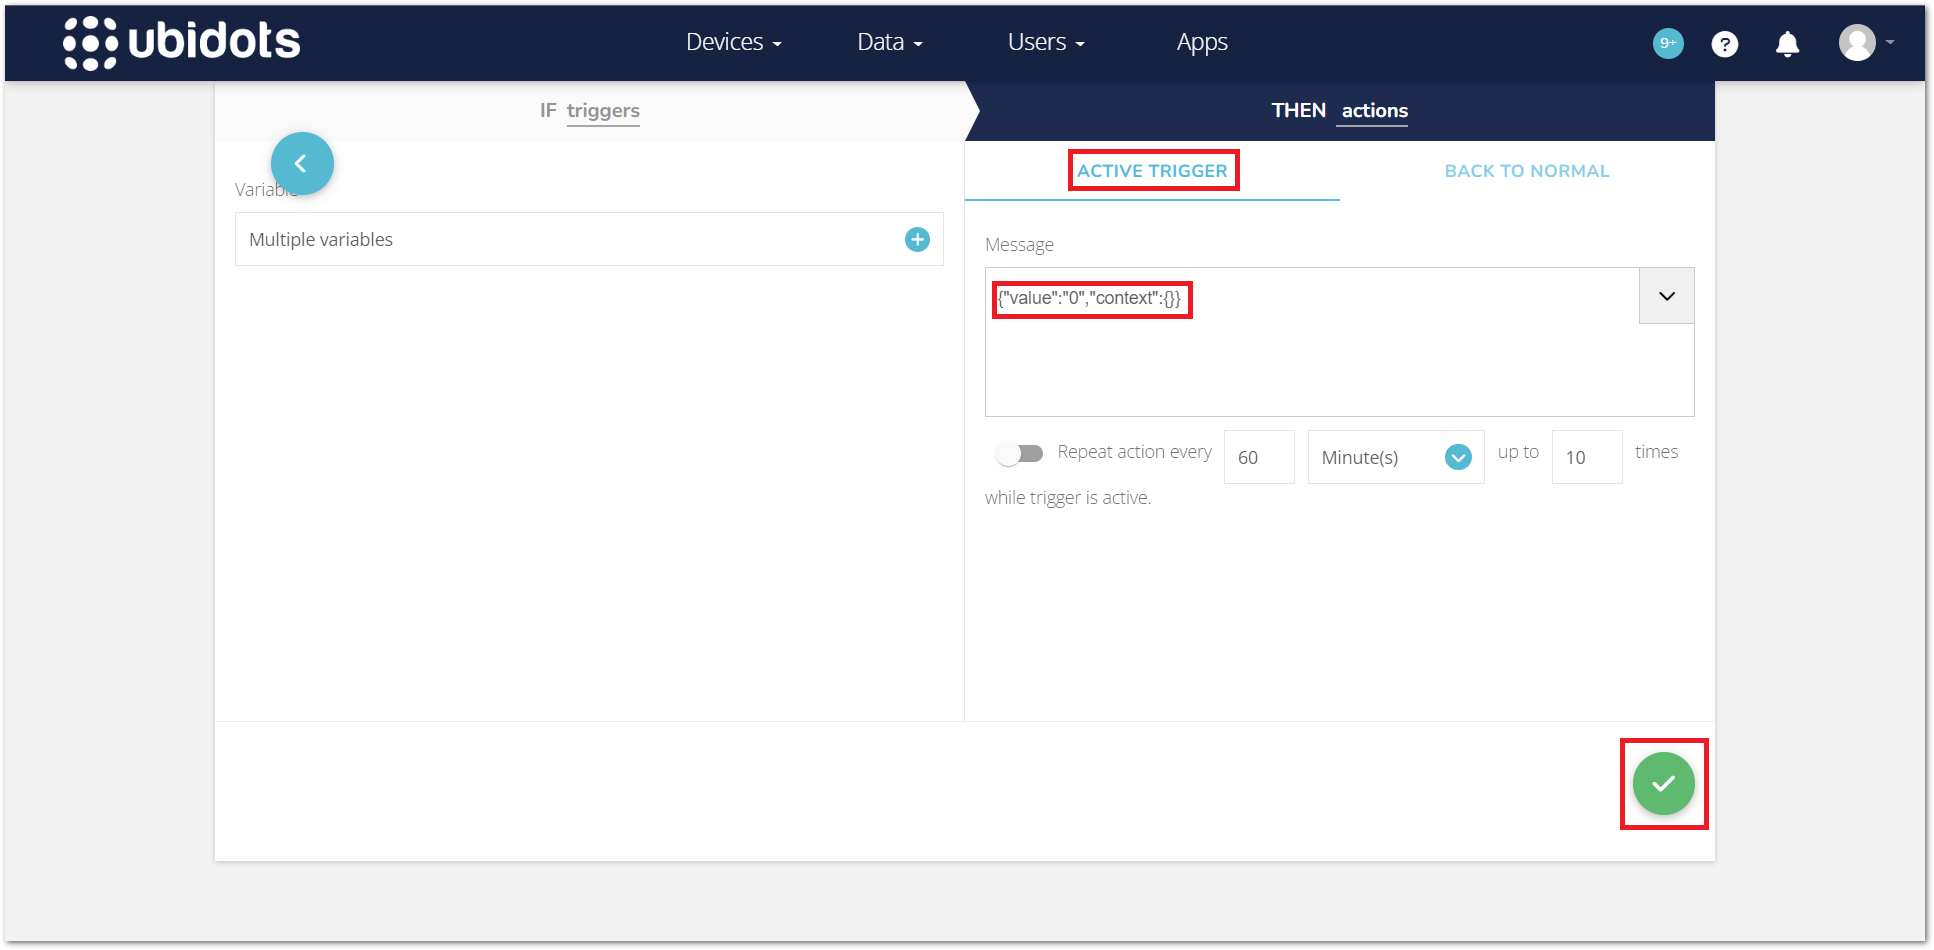Screen dimensions: 1934x950
Task: Open the user profile avatar menu
Action: click(x=1858, y=43)
